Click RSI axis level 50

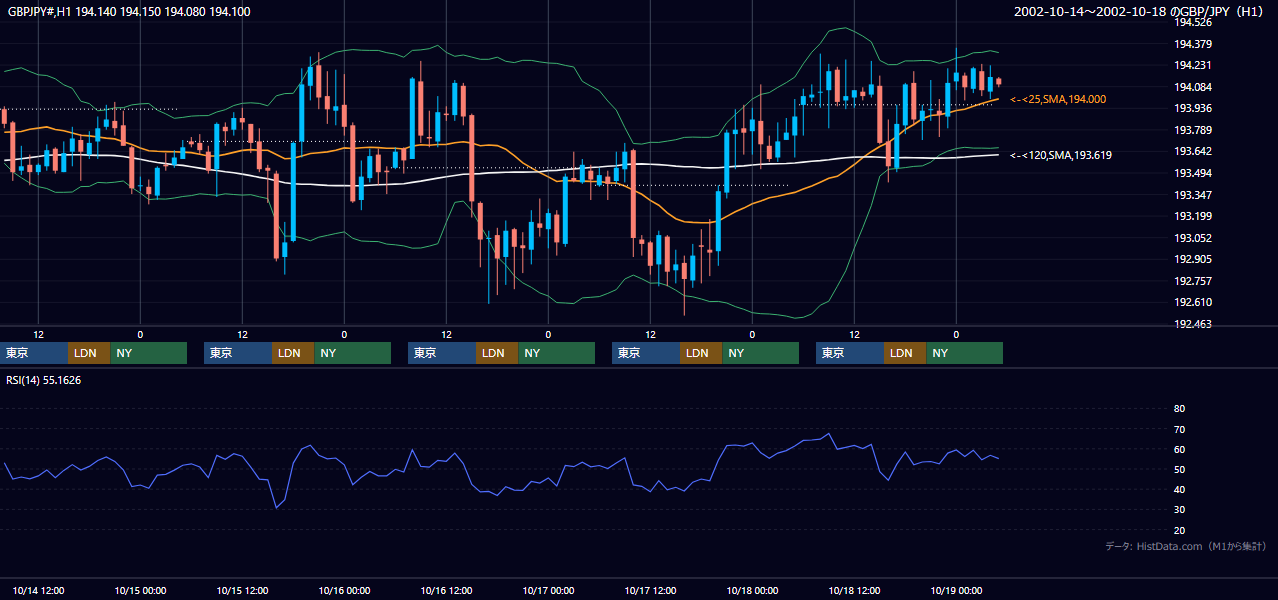click(1179, 469)
